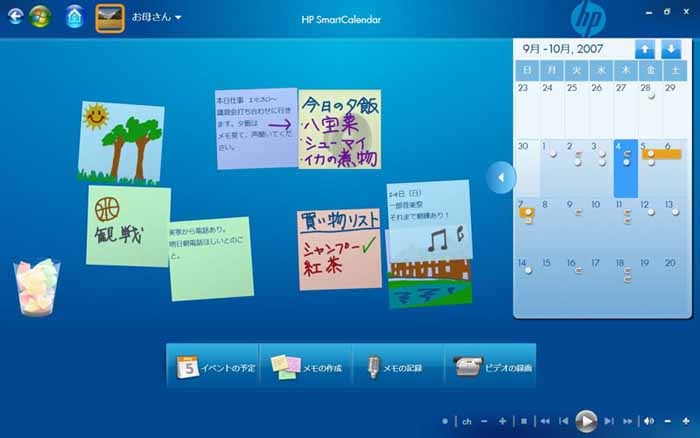Lower volume with the minus button
The image size is (700, 438).
[668, 421]
